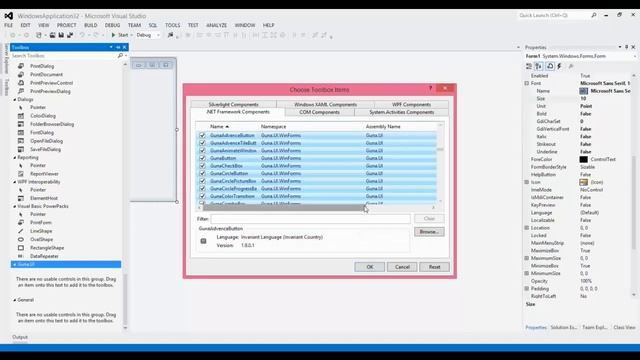Switch to the WPF Components tab
Viewport: 640px width, 360px height.
[411, 104]
